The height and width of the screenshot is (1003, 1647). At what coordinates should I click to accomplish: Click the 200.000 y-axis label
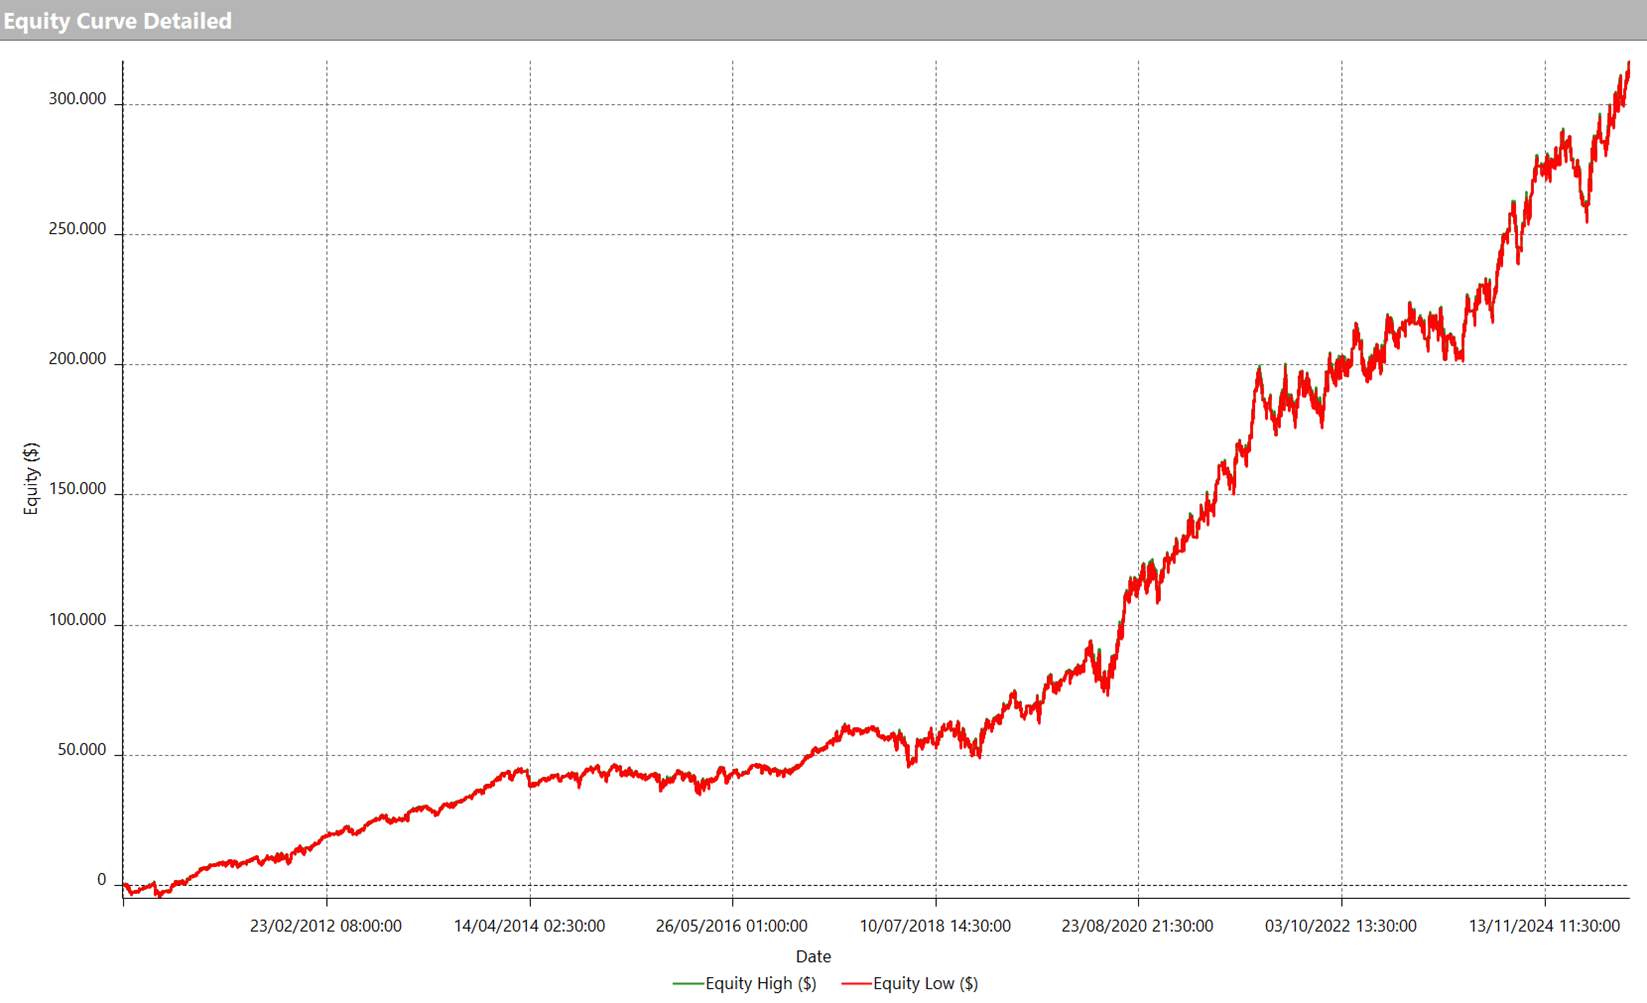(x=77, y=359)
